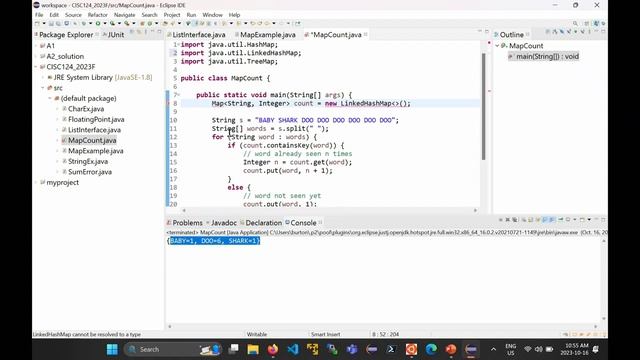
Task: Switch to the MapExample.java editor tab
Action: (267, 35)
